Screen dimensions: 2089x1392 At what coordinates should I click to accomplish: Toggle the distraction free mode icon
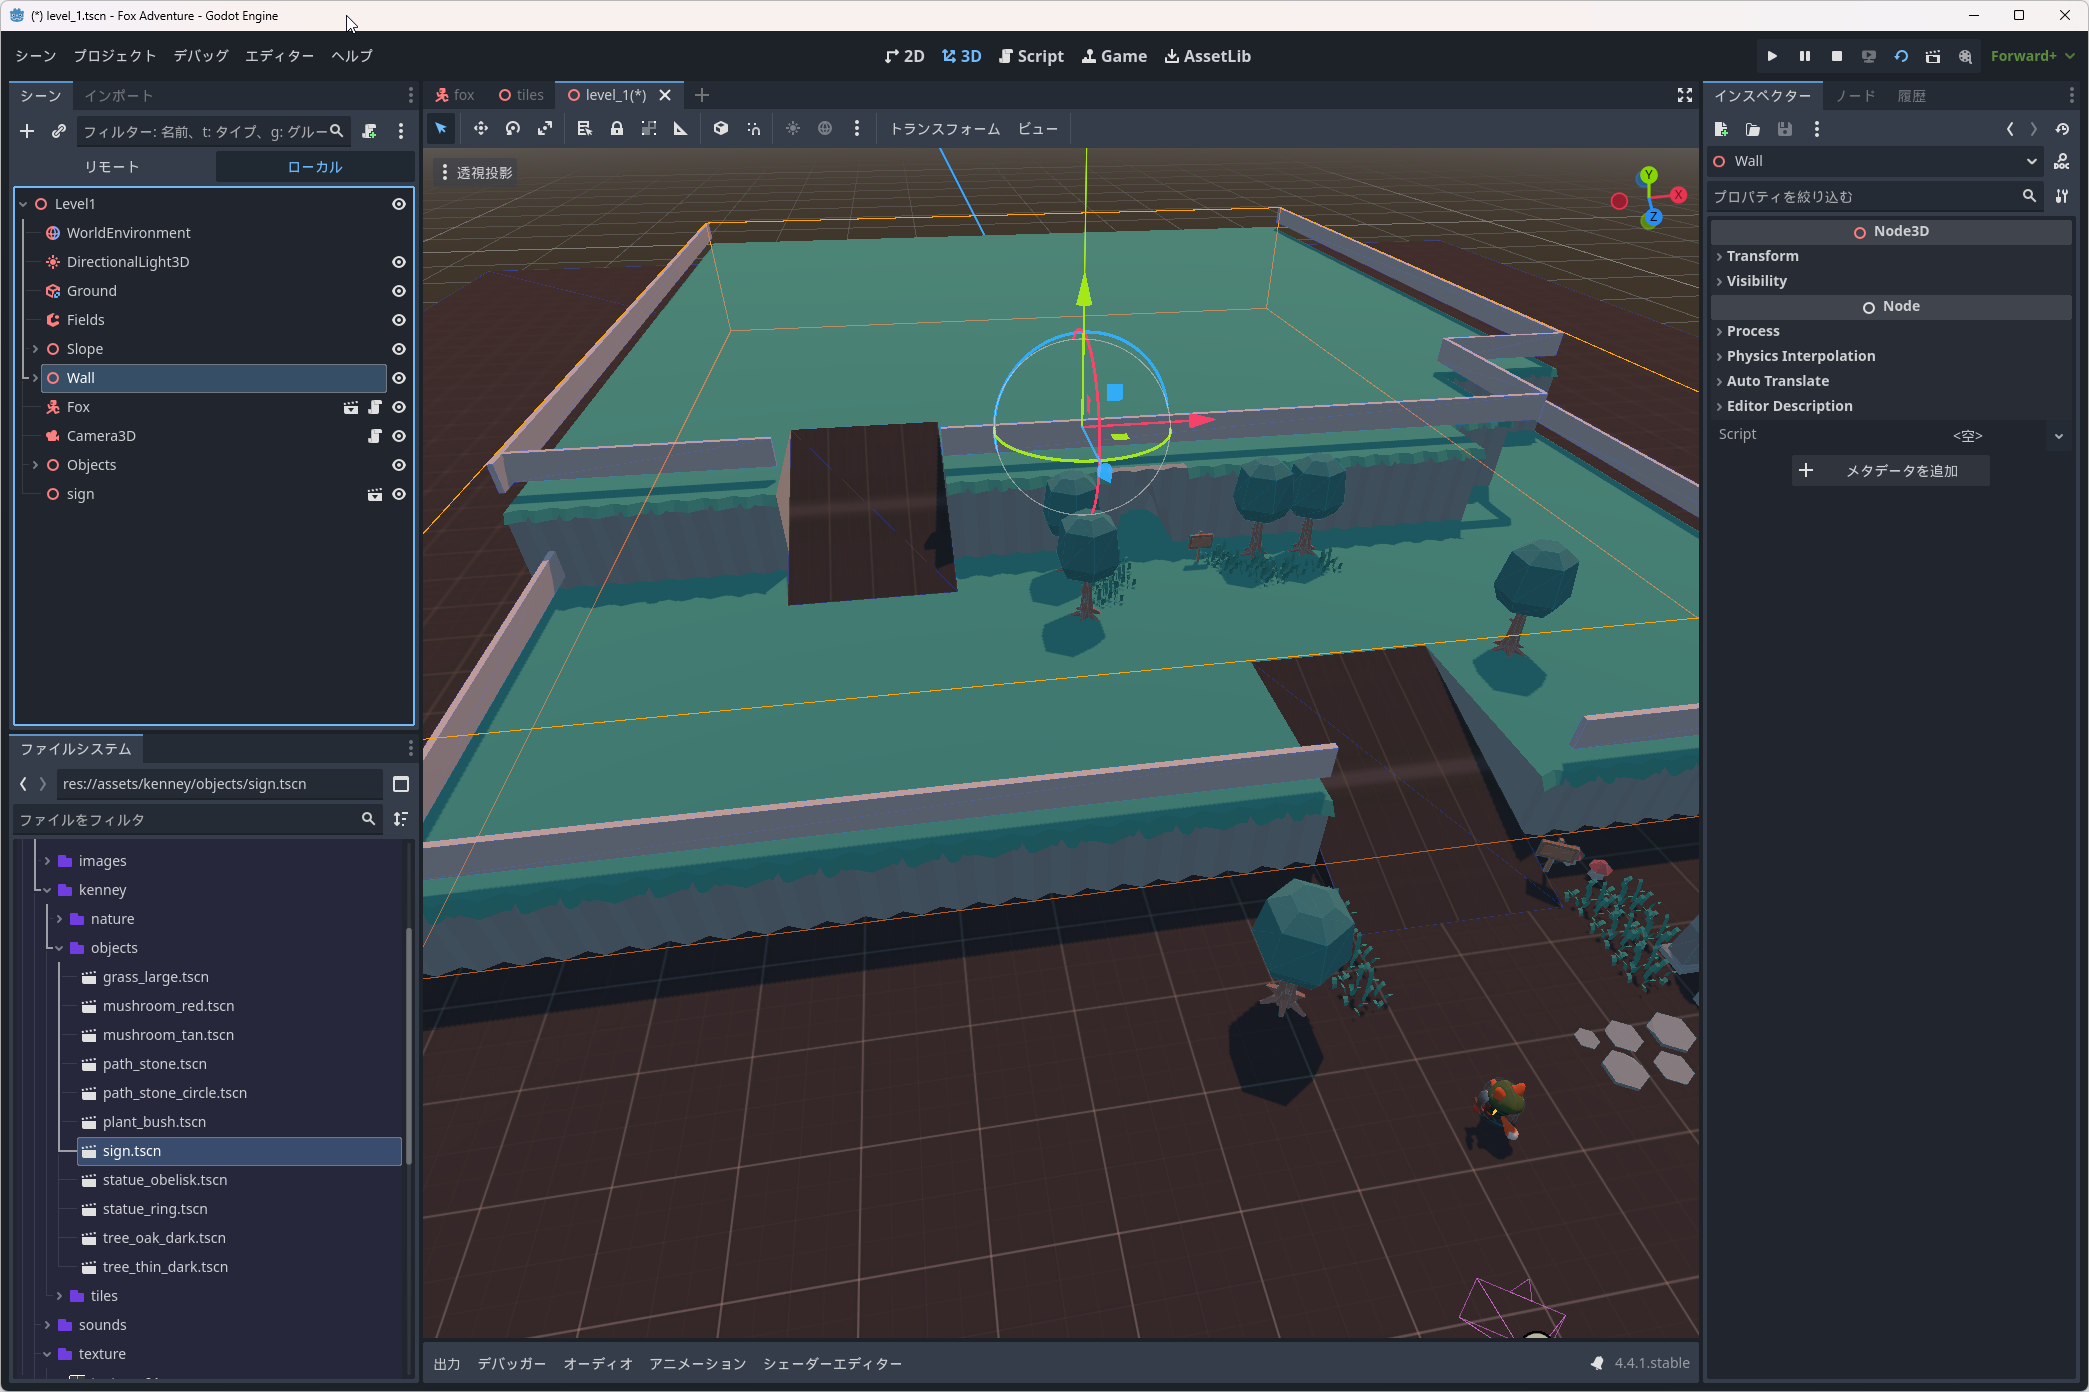[1685, 95]
